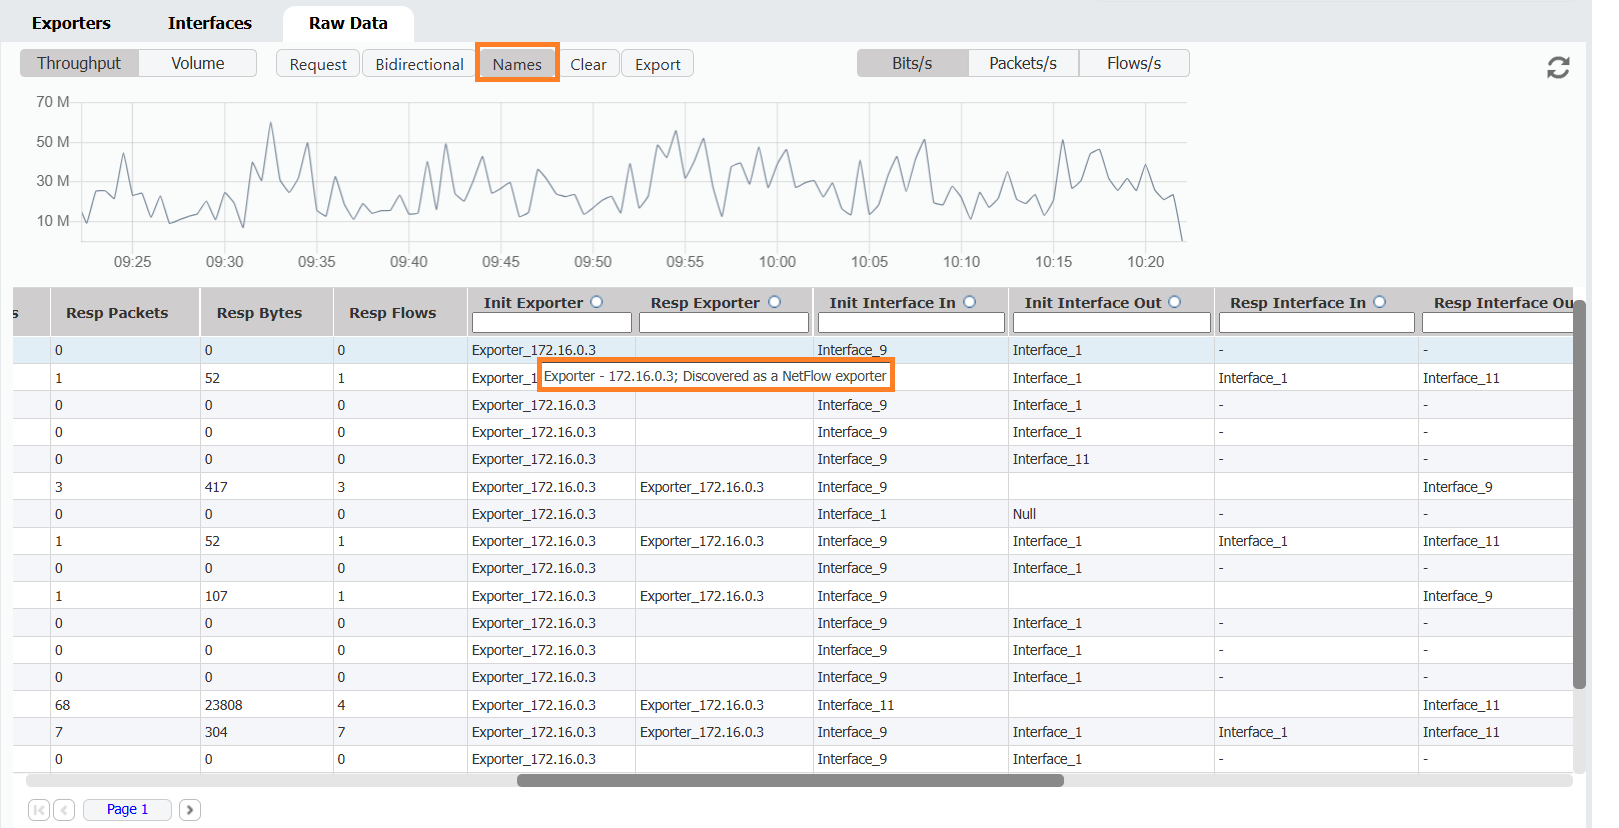Show the Packets/s metric

1022,63
